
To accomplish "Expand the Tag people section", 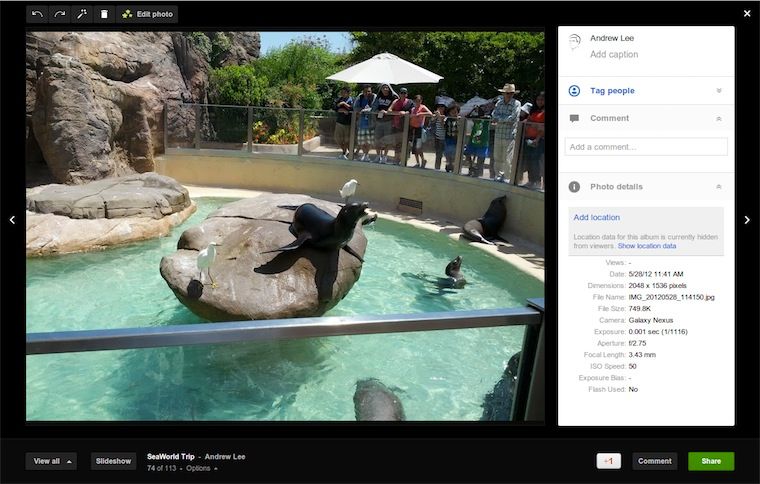I will [x=718, y=91].
